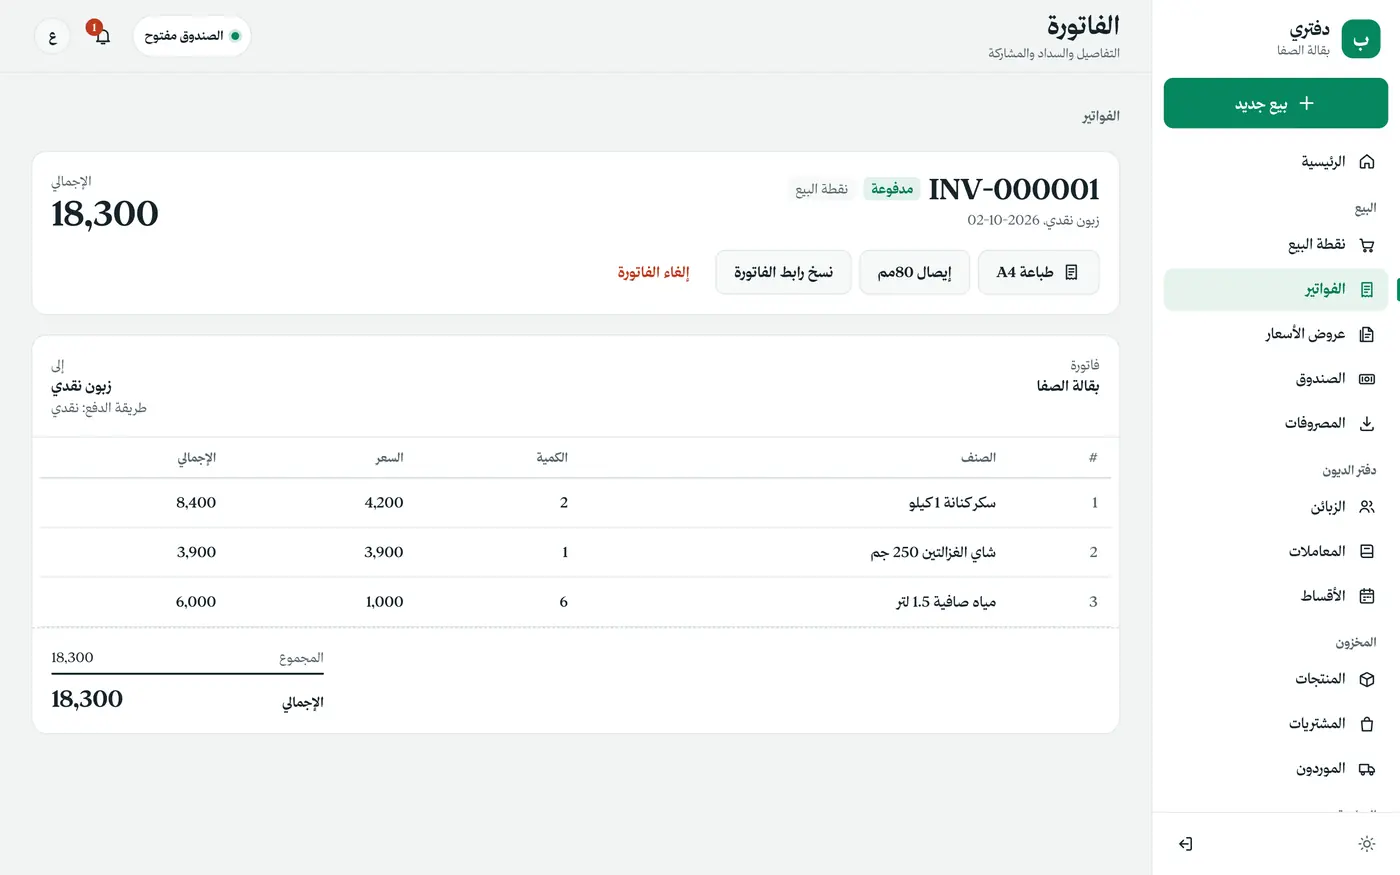Click الفواتير breadcrumb above the invoice card

[x=1100, y=116]
